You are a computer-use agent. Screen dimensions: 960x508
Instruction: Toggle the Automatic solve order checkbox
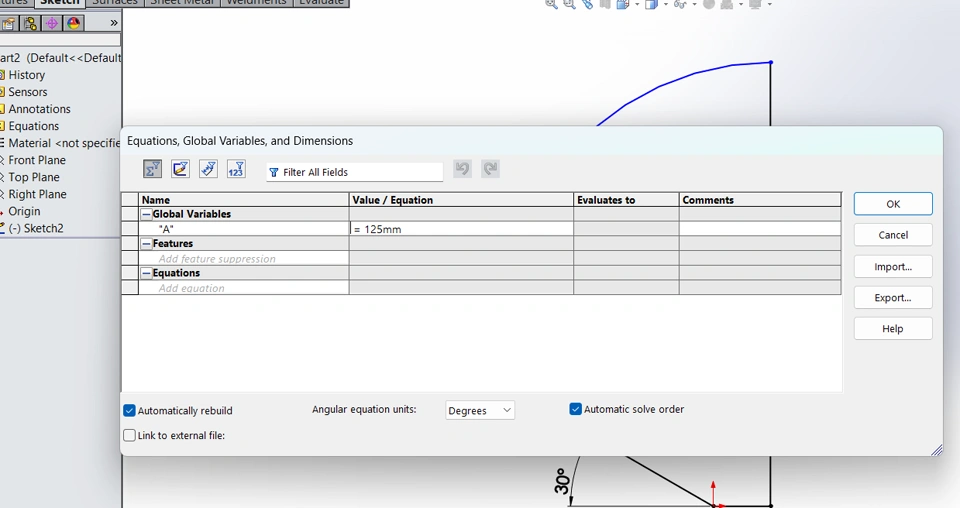pyautogui.click(x=576, y=409)
